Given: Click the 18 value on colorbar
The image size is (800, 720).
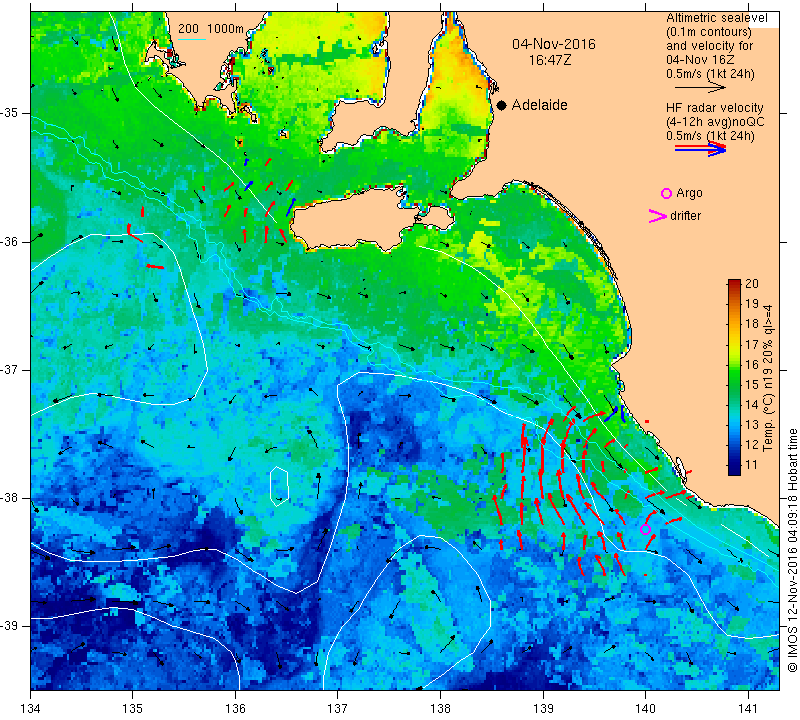Looking at the screenshot, I should tap(752, 324).
